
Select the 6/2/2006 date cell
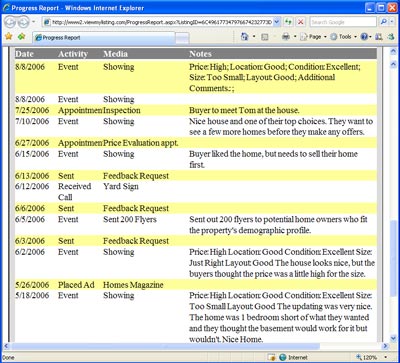point(30,252)
